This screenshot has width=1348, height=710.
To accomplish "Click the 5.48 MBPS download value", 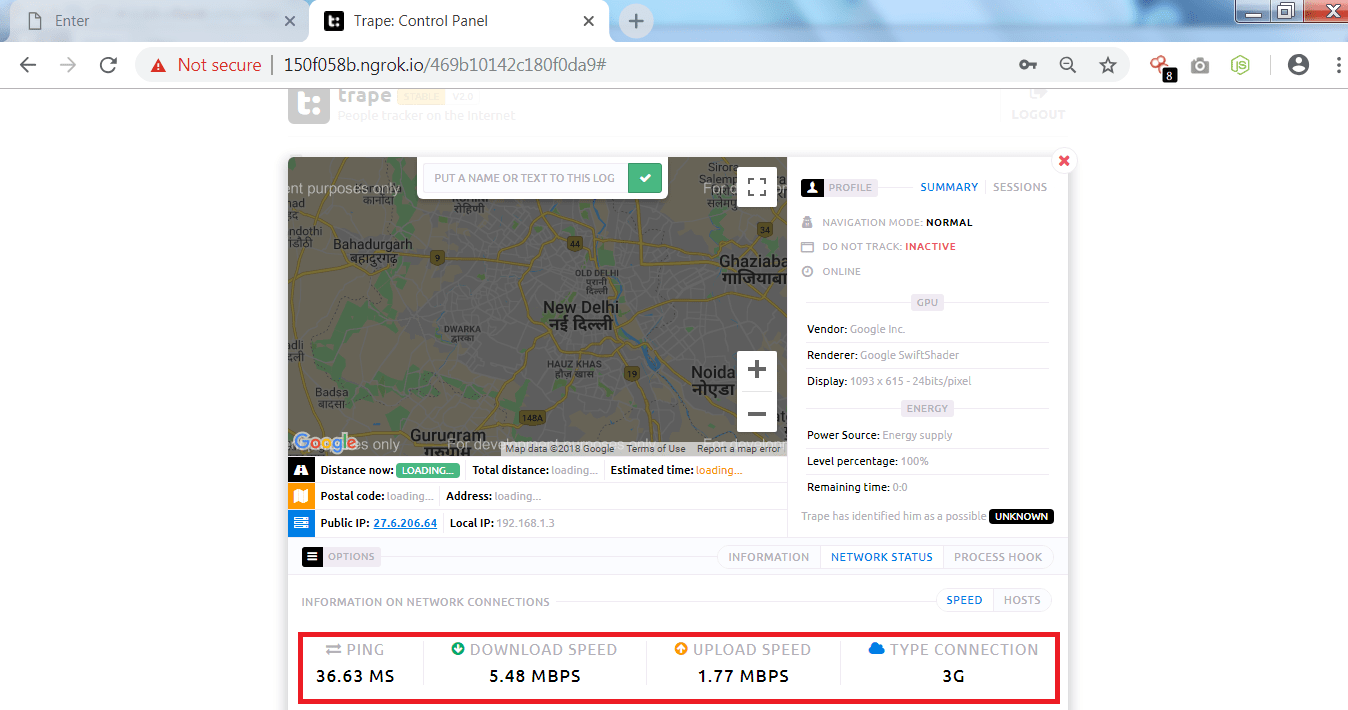I will click(535, 676).
